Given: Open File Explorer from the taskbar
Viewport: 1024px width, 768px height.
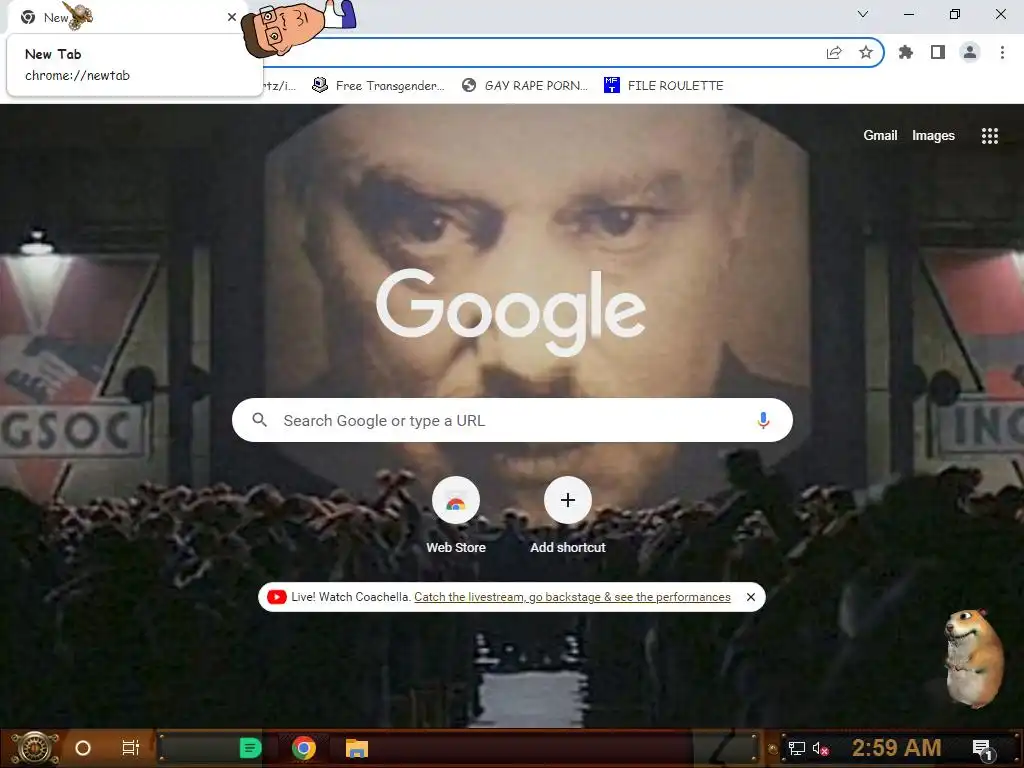Looking at the screenshot, I should pyautogui.click(x=357, y=748).
